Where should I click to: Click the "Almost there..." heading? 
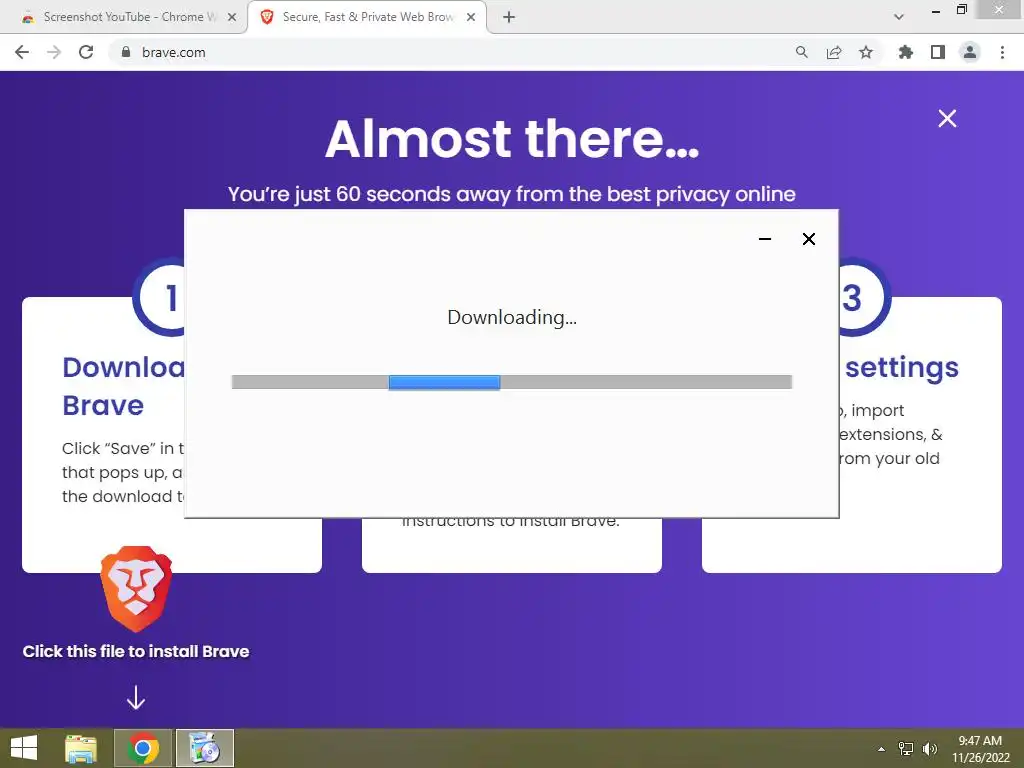512,139
